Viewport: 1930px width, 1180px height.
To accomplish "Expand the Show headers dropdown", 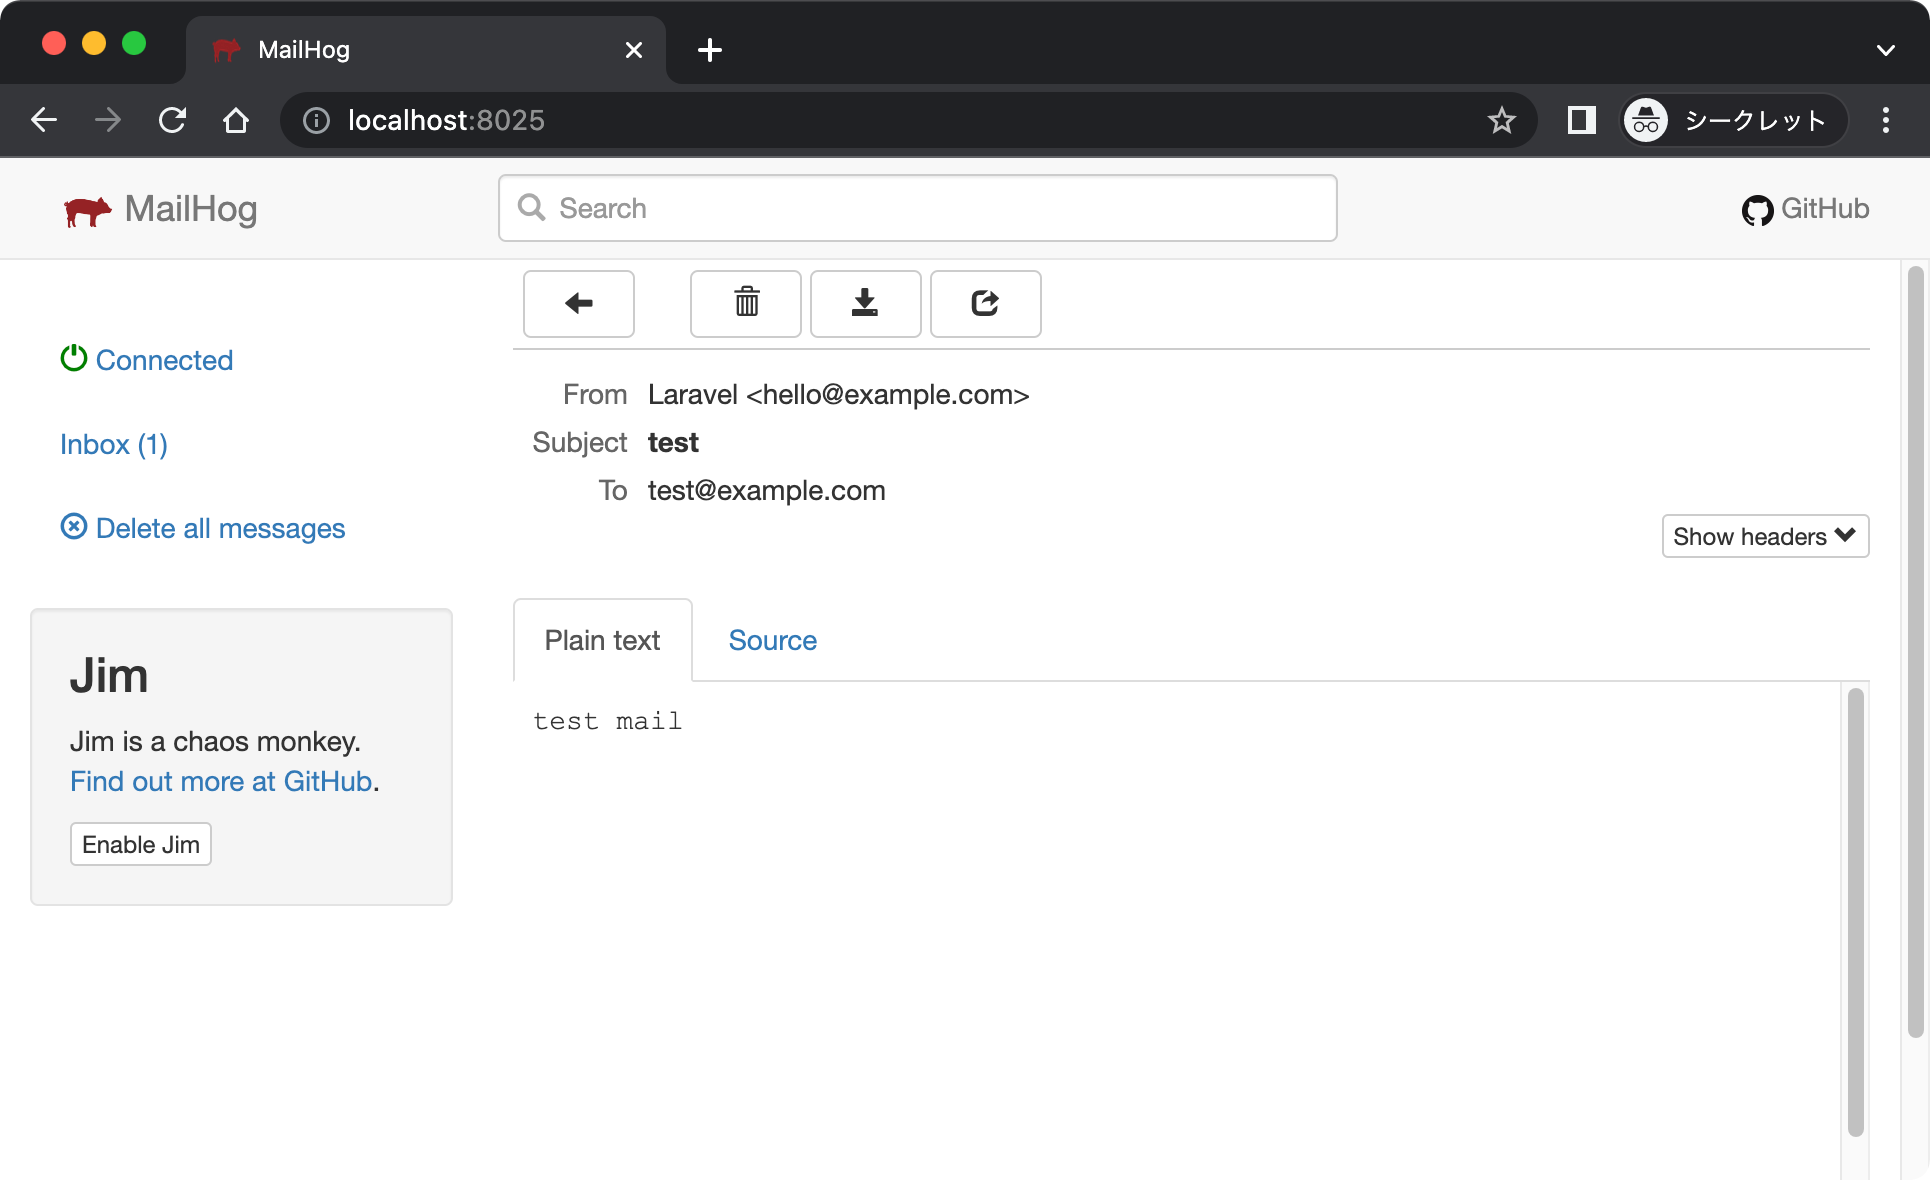I will tap(1764, 536).
